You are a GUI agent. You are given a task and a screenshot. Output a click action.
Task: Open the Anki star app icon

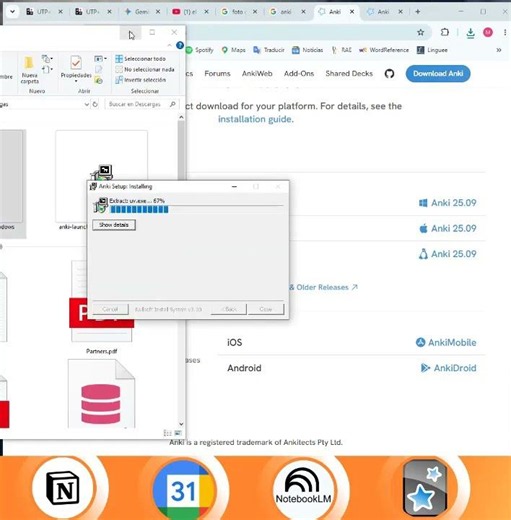424,488
